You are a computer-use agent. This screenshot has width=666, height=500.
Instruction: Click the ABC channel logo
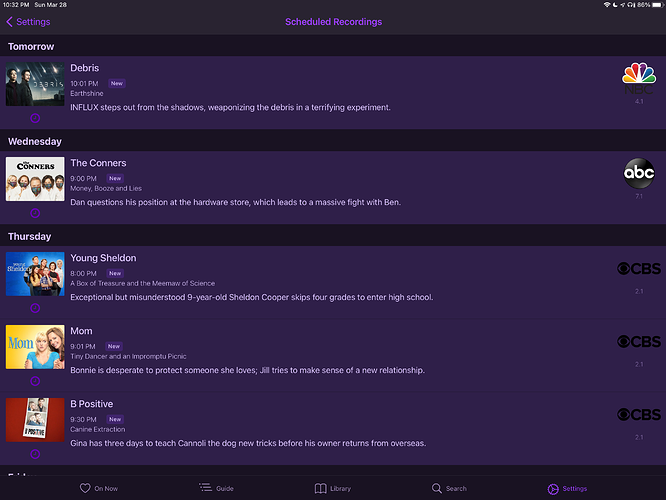point(639,173)
